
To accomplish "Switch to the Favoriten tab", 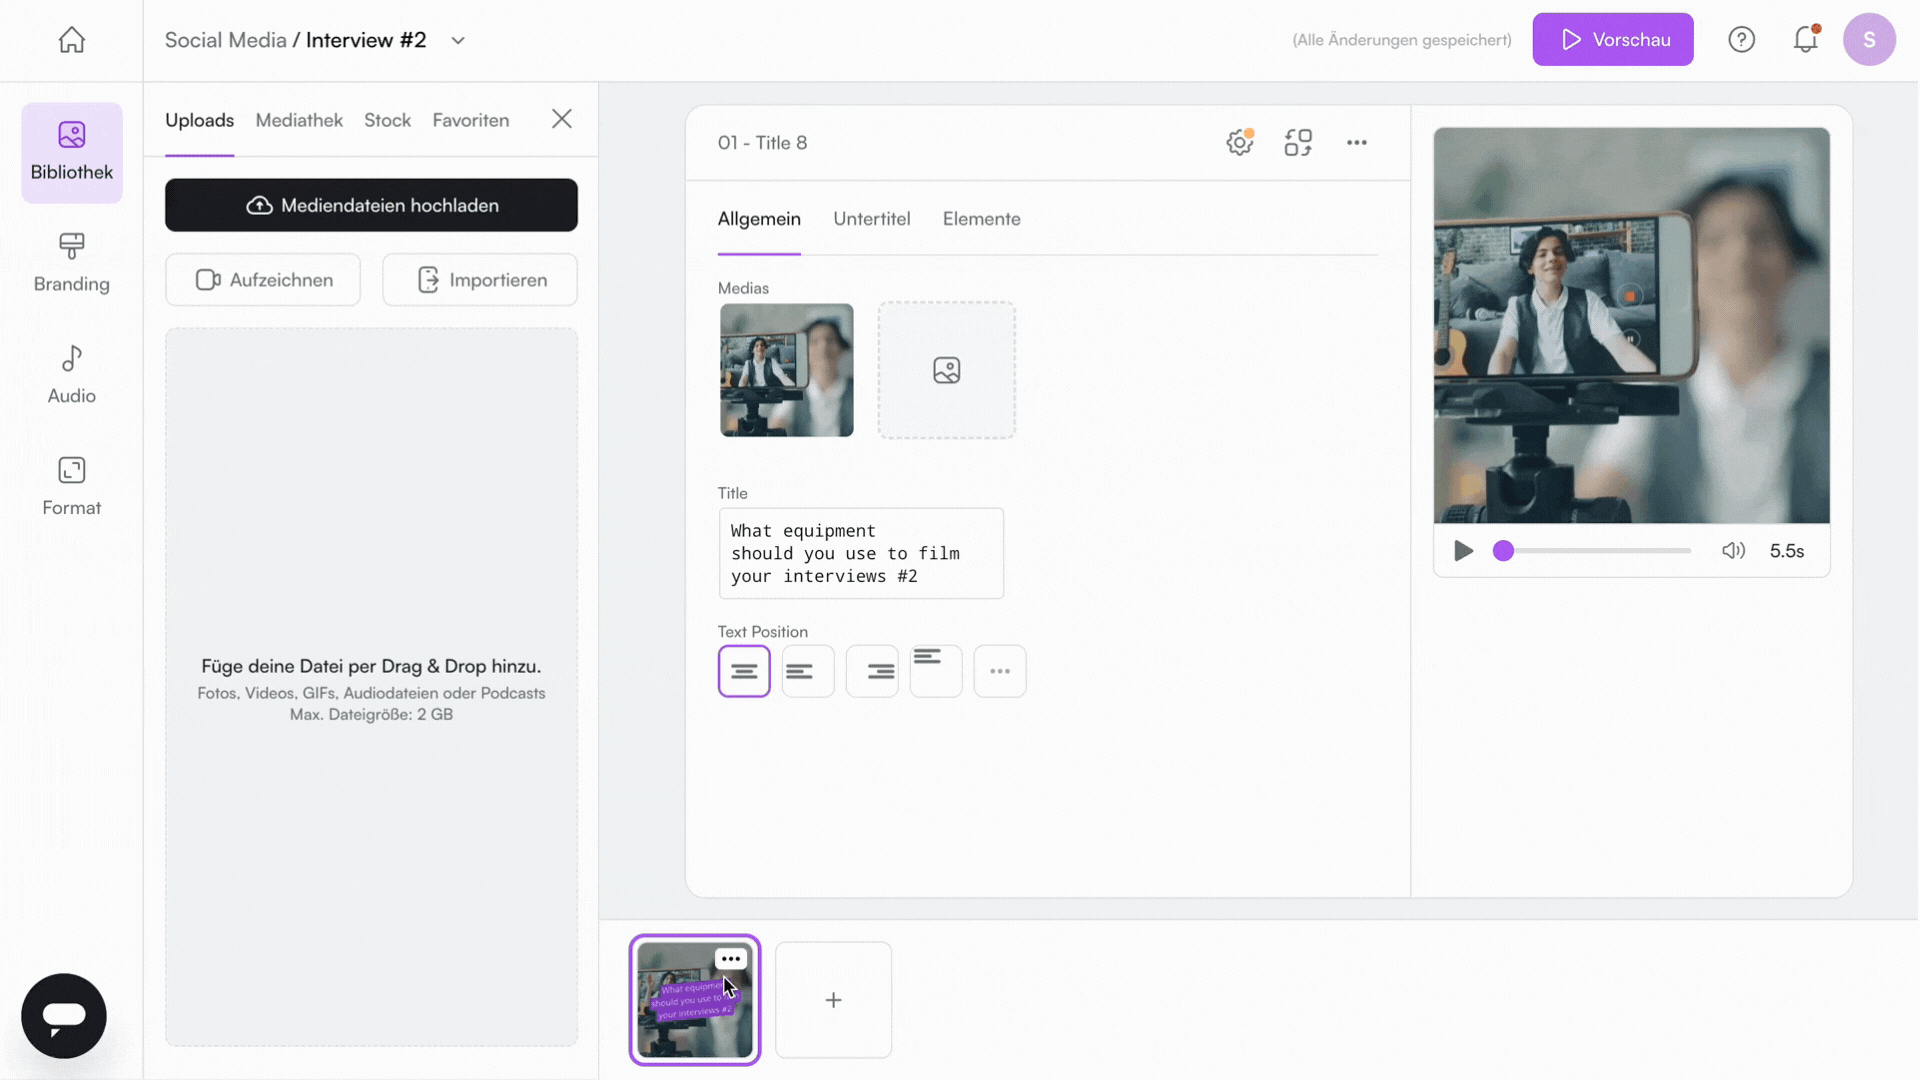I will (471, 120).
